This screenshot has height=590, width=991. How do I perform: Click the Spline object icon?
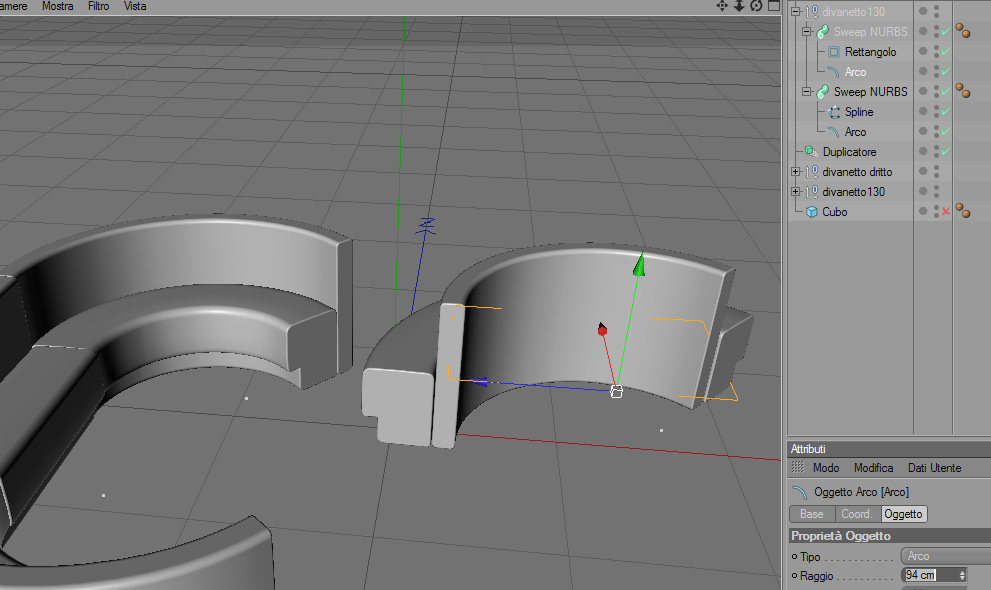[x=834, y=112]
